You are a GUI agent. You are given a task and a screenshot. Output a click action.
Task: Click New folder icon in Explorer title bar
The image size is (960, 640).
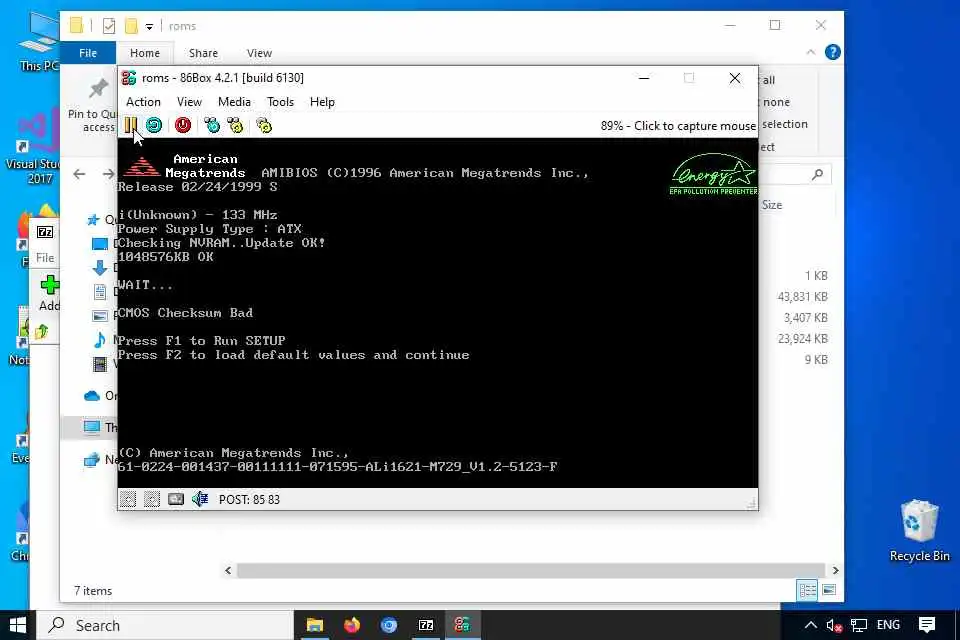click(x=131, y=26)
